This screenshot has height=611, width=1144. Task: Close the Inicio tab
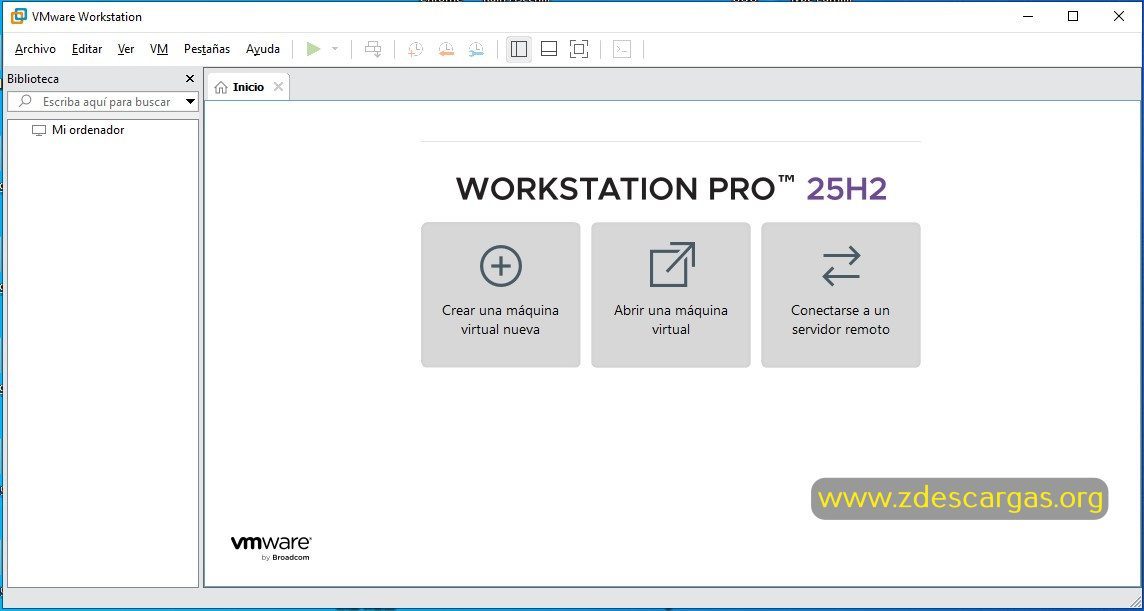(x=278, y=87)
